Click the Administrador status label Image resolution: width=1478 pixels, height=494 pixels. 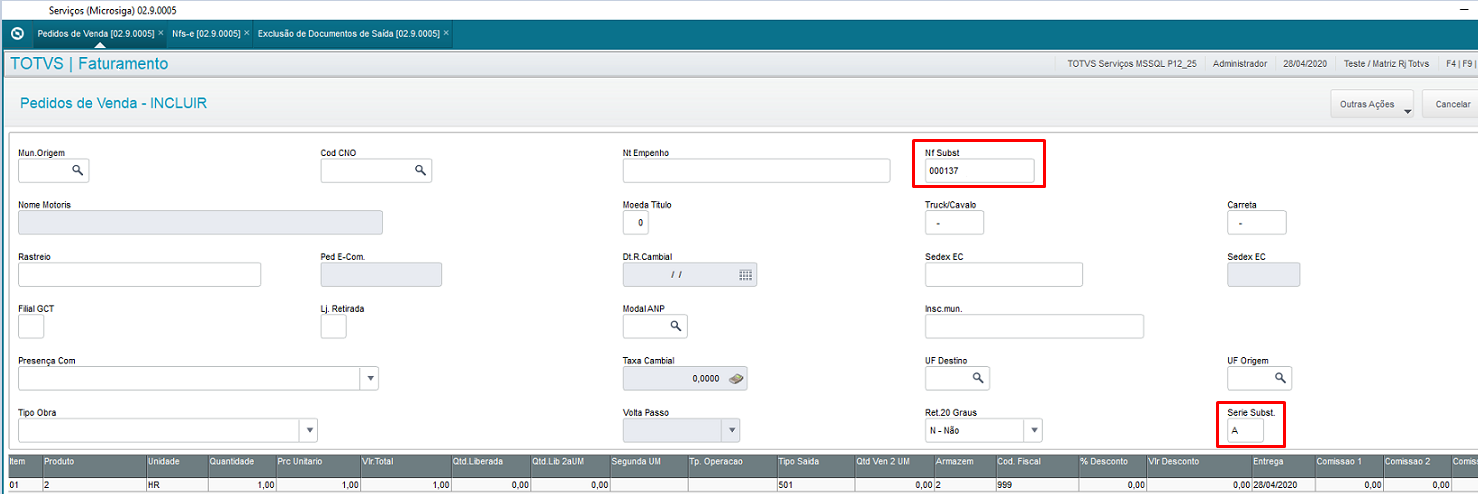[1239, 63]
